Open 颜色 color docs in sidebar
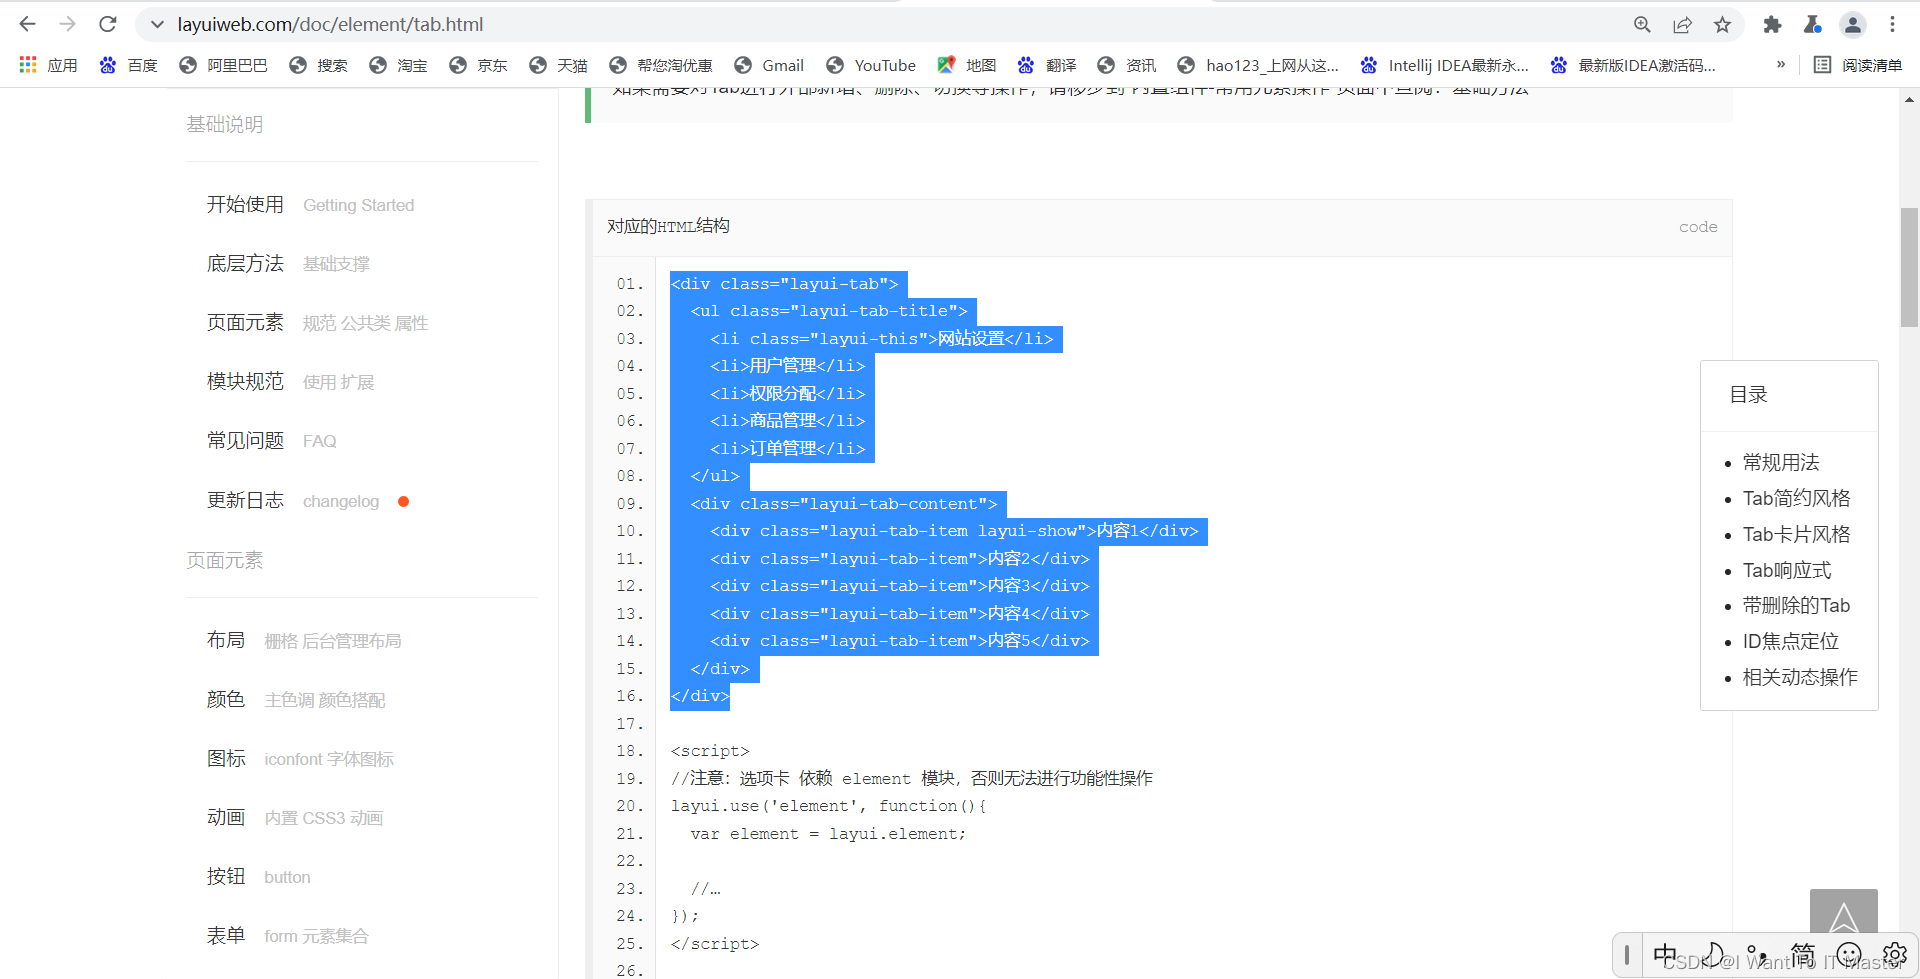 point(296,700)
